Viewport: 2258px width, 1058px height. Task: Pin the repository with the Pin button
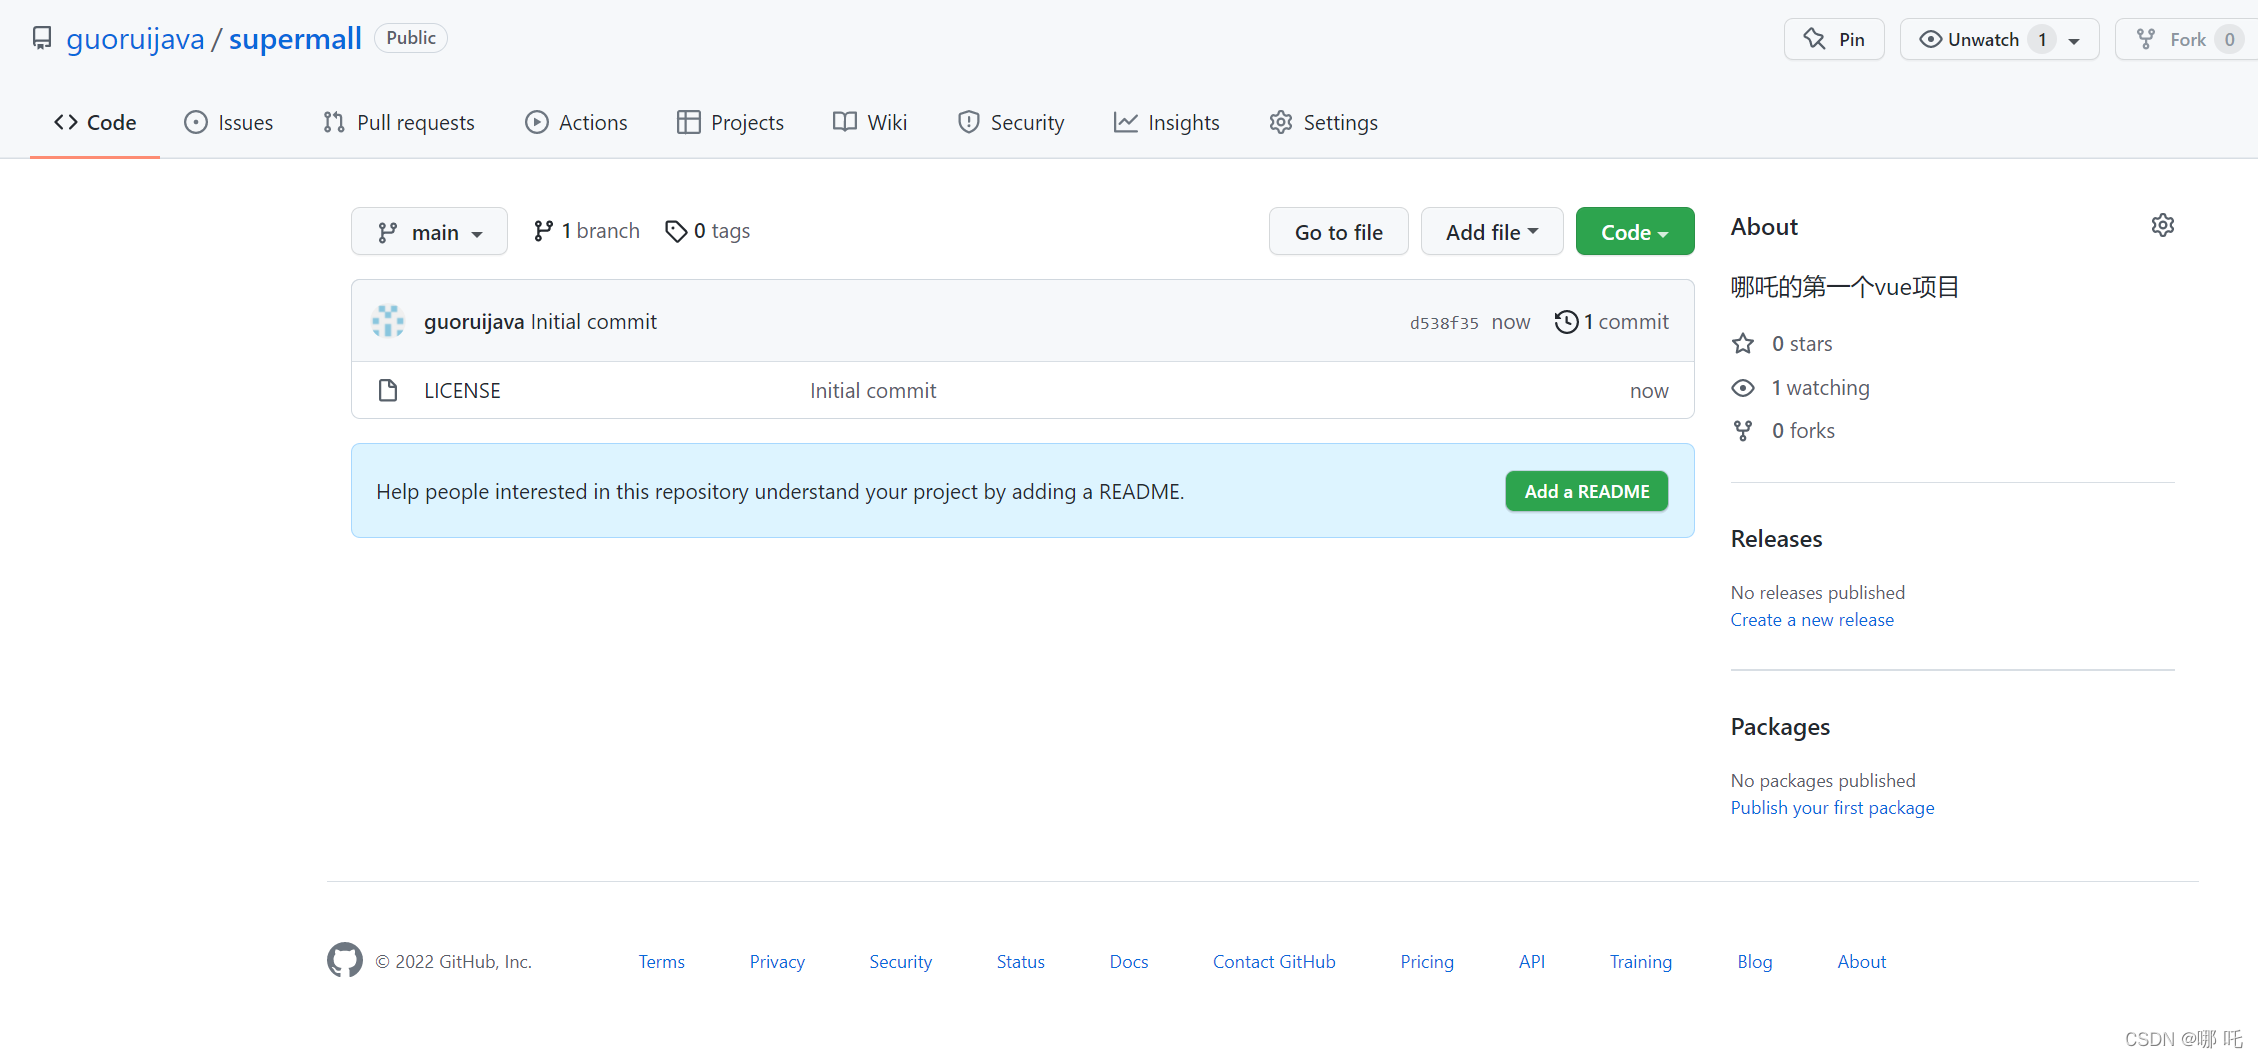[1834, 39]
